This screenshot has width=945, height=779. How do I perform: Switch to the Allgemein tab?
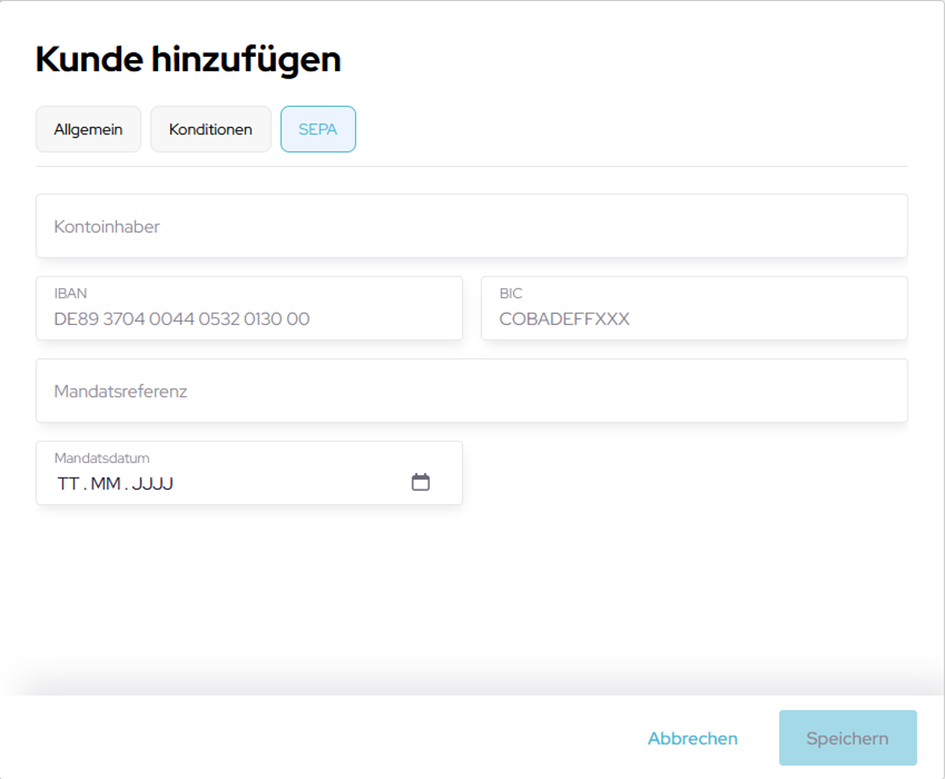(x=88, y=130)
